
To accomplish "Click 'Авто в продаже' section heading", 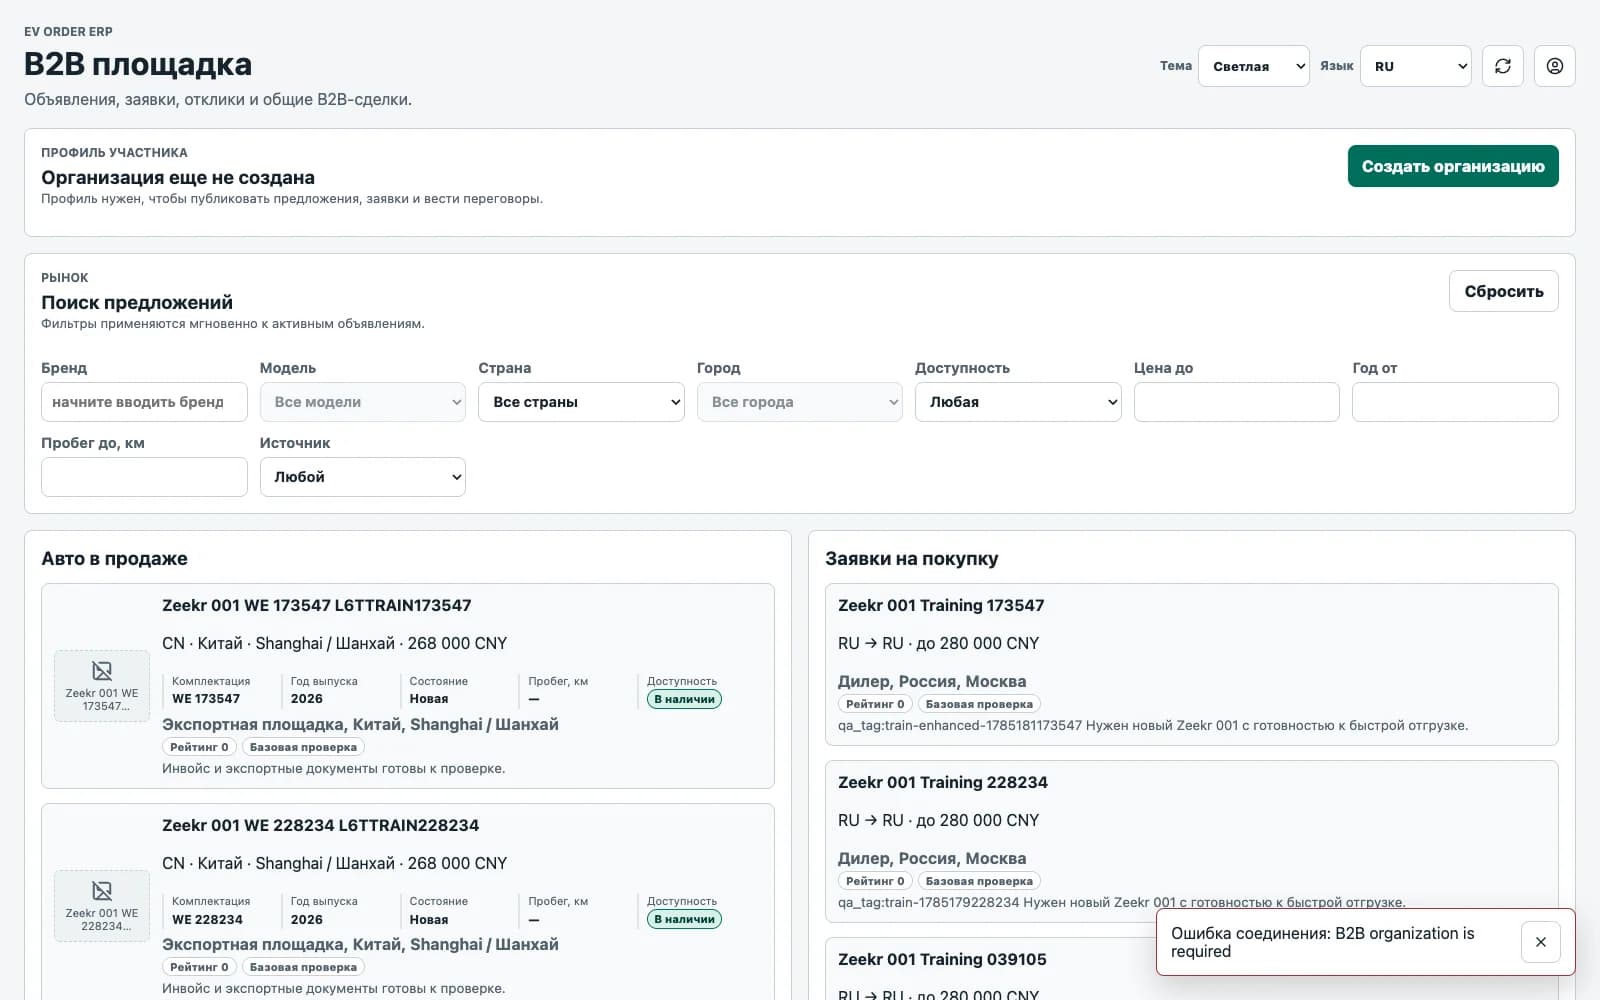I will (x=114, y=558).
